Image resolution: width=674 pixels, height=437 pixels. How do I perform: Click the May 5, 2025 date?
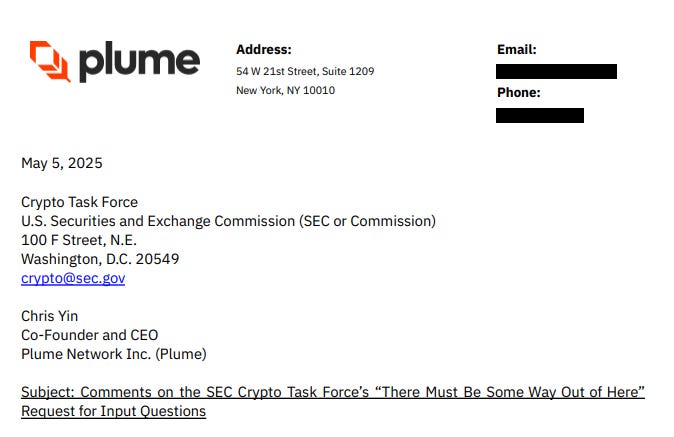point(62,163)
